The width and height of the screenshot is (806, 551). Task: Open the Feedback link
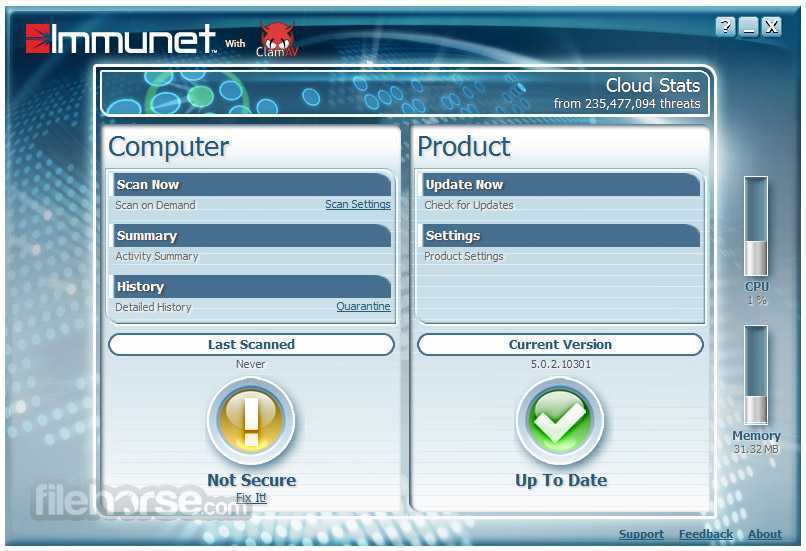point(705,535)
